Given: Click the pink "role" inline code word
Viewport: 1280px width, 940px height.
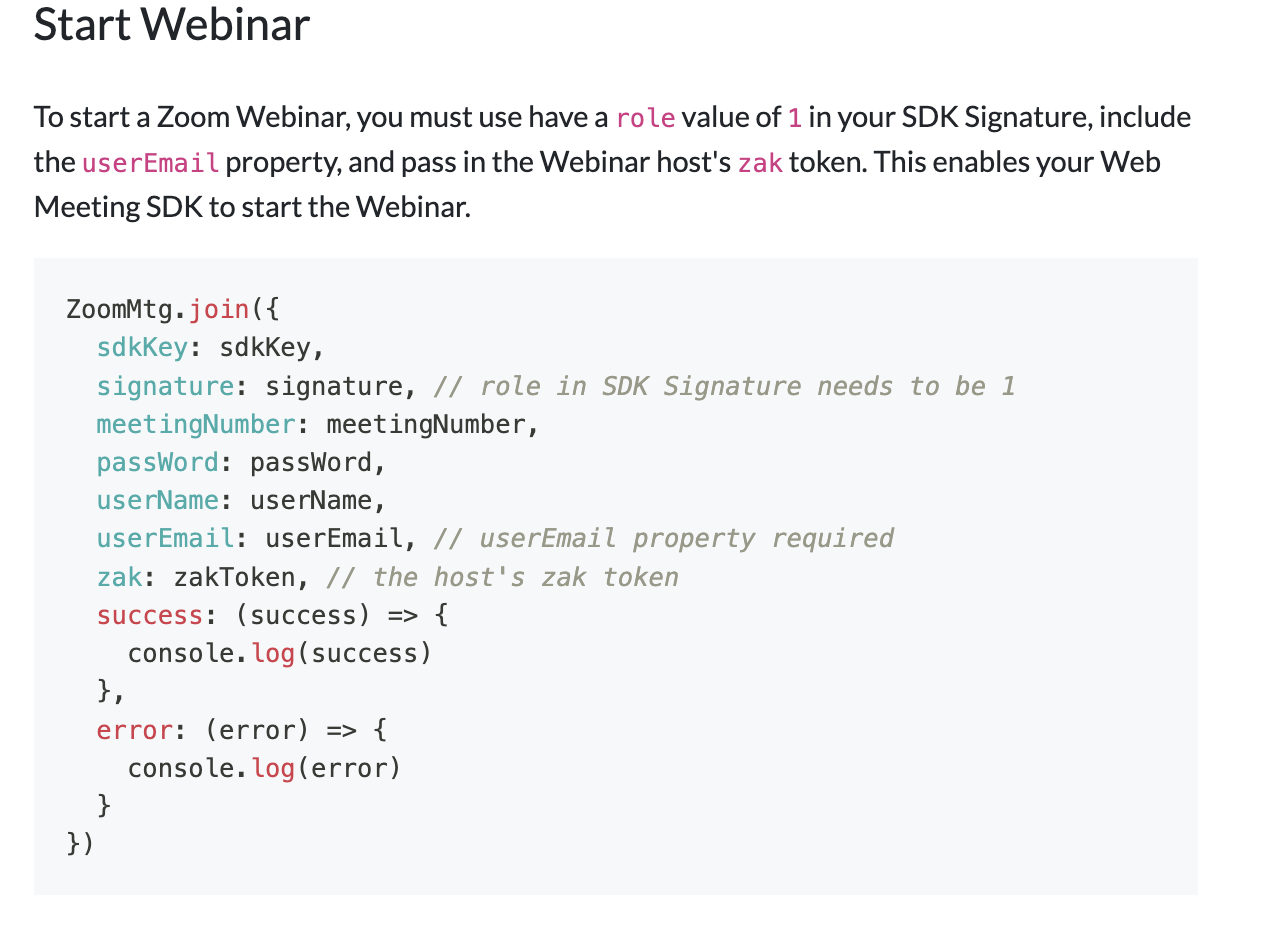Looking at the screenshot, I should (x=646, y=118).
